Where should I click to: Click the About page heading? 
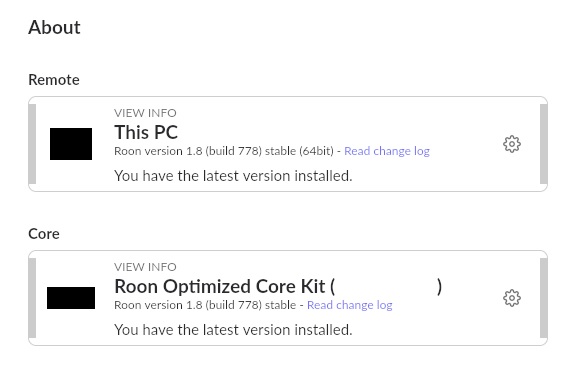pyautogui.click(x=54, y=27)
